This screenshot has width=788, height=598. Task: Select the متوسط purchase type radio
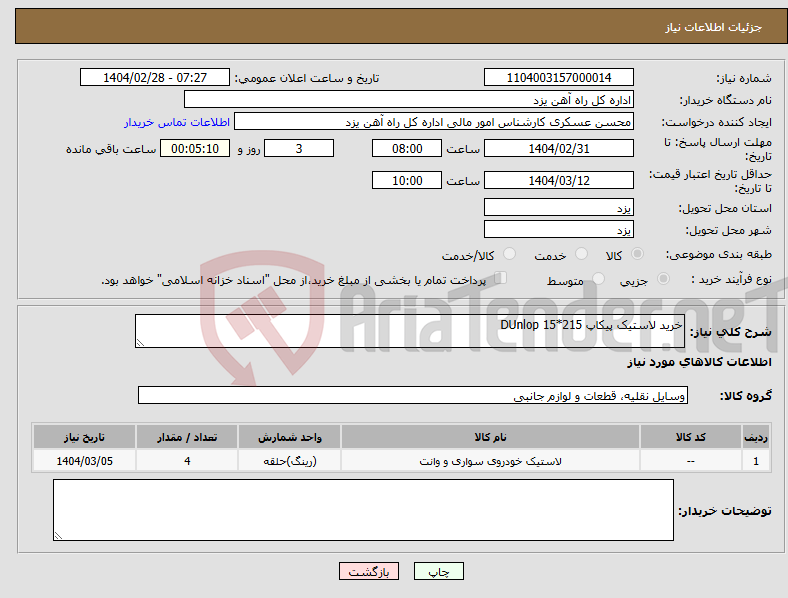[598, 278]
